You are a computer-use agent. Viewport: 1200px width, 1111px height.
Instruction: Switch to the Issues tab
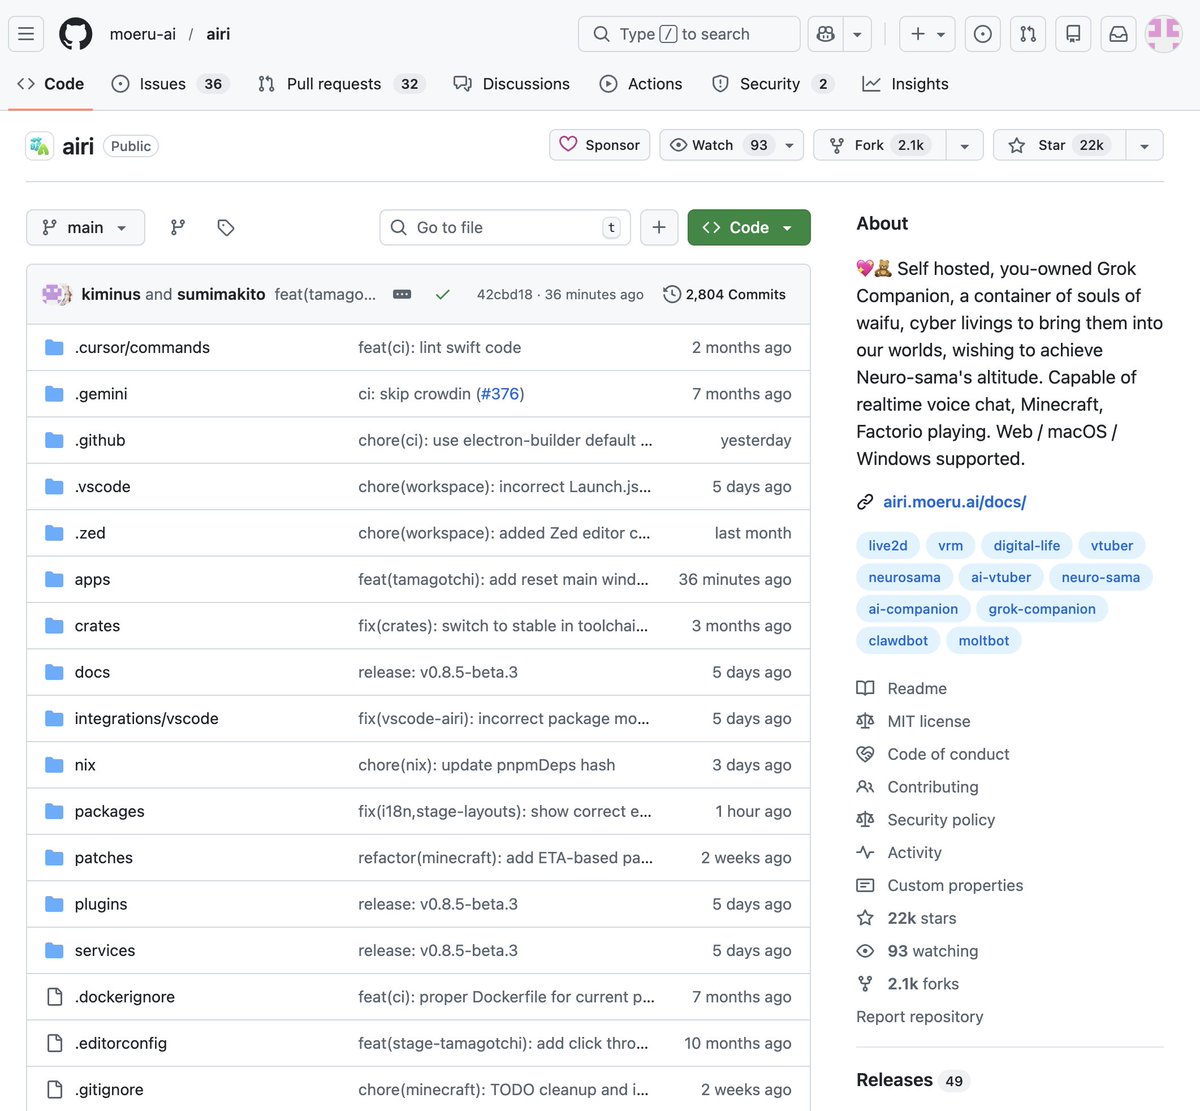coord(170,84)
